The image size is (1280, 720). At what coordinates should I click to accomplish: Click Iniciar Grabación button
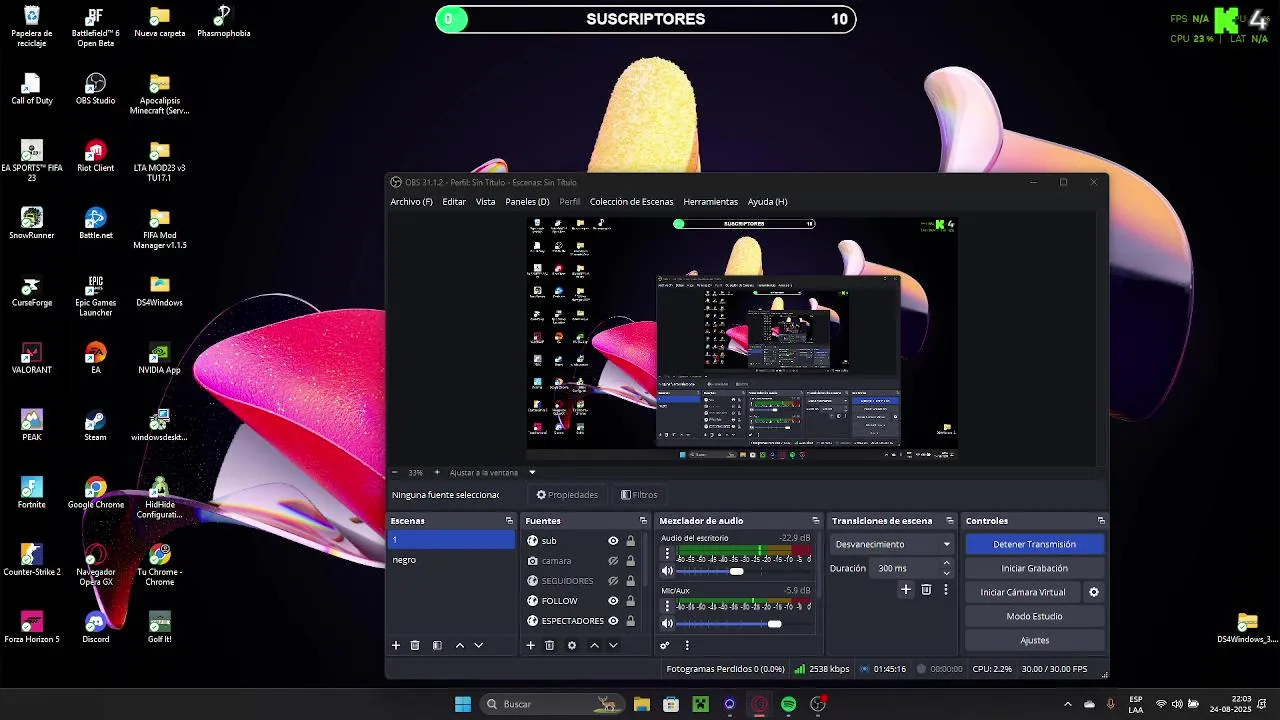tap(1034, 569)
